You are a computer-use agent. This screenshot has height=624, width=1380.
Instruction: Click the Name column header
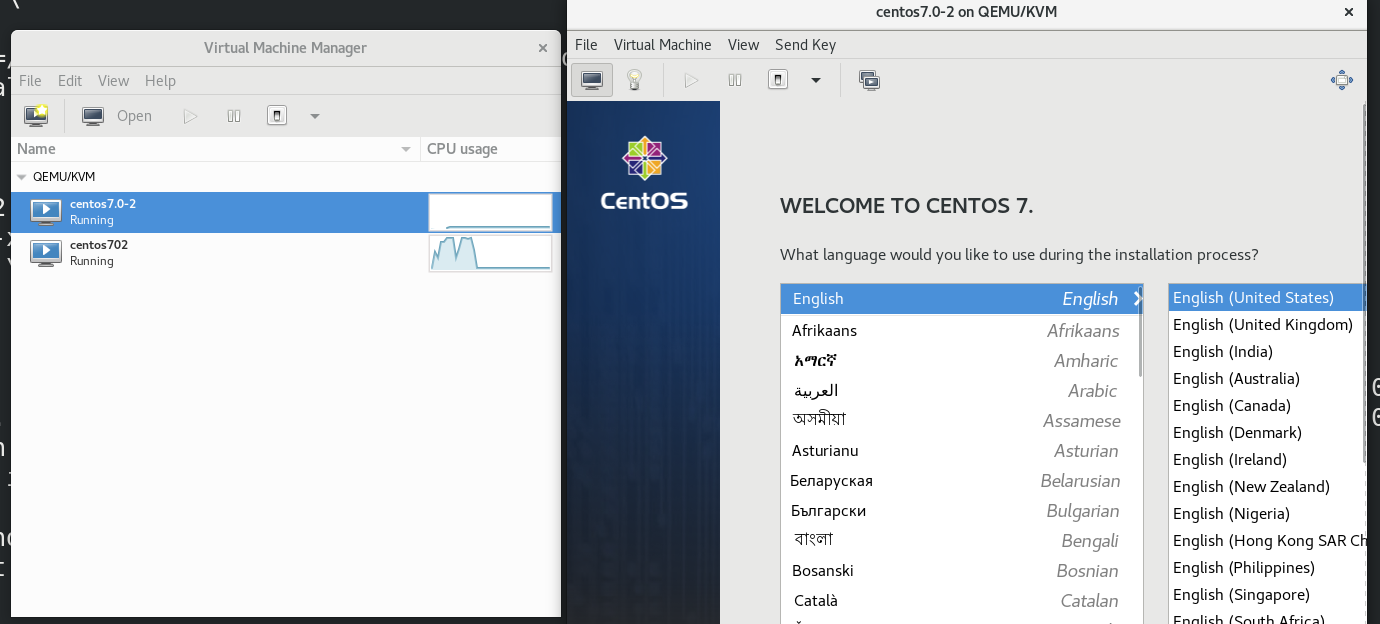[215, 149]
